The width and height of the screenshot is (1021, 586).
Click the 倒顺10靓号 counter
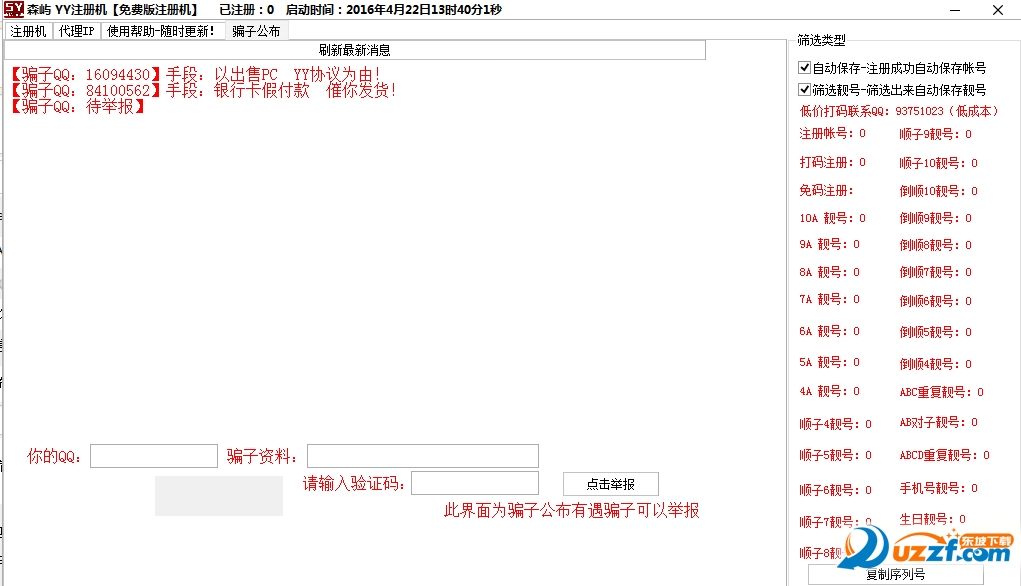(x=938, y=191)
